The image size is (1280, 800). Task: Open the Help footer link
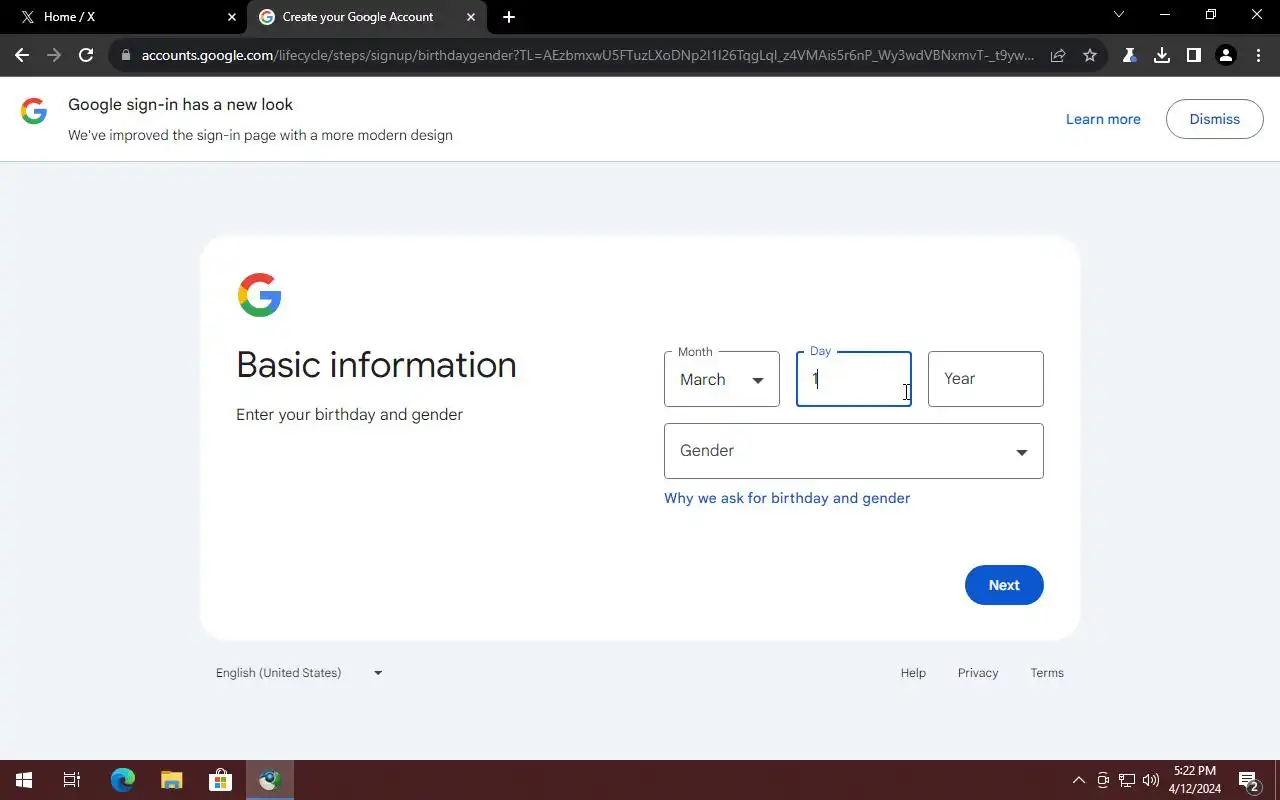tap(913, 673)
